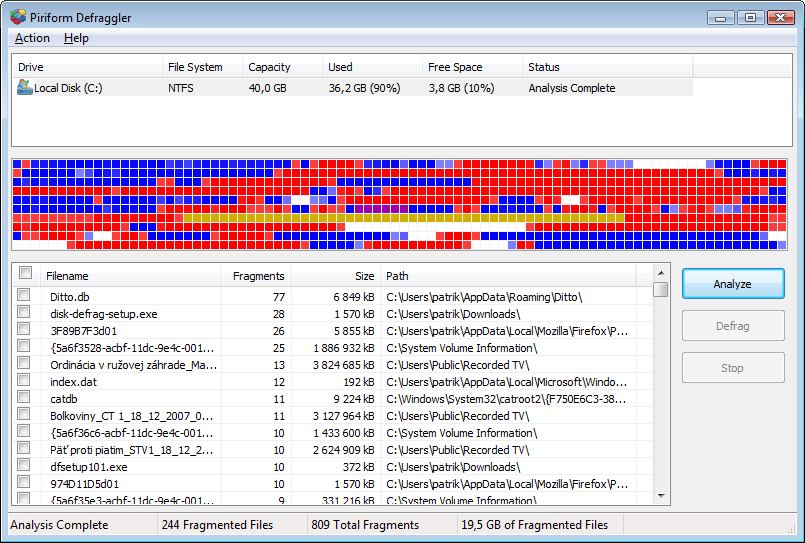Sort the list by the Filename column header
This screenshot has height=543, width=805.
tap(131, 276)
